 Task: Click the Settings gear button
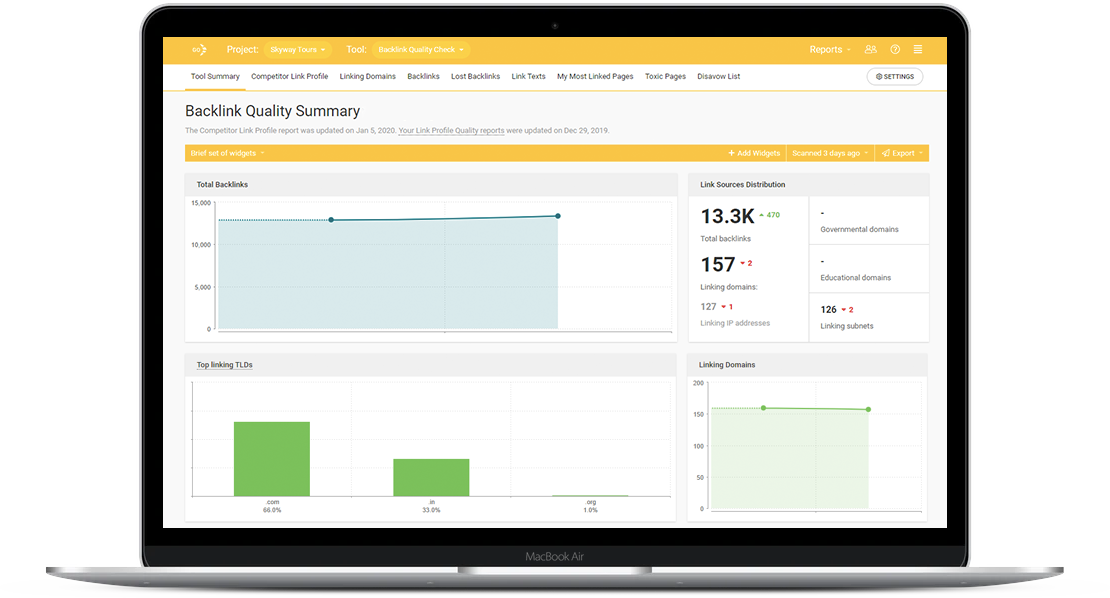[895, 76]
